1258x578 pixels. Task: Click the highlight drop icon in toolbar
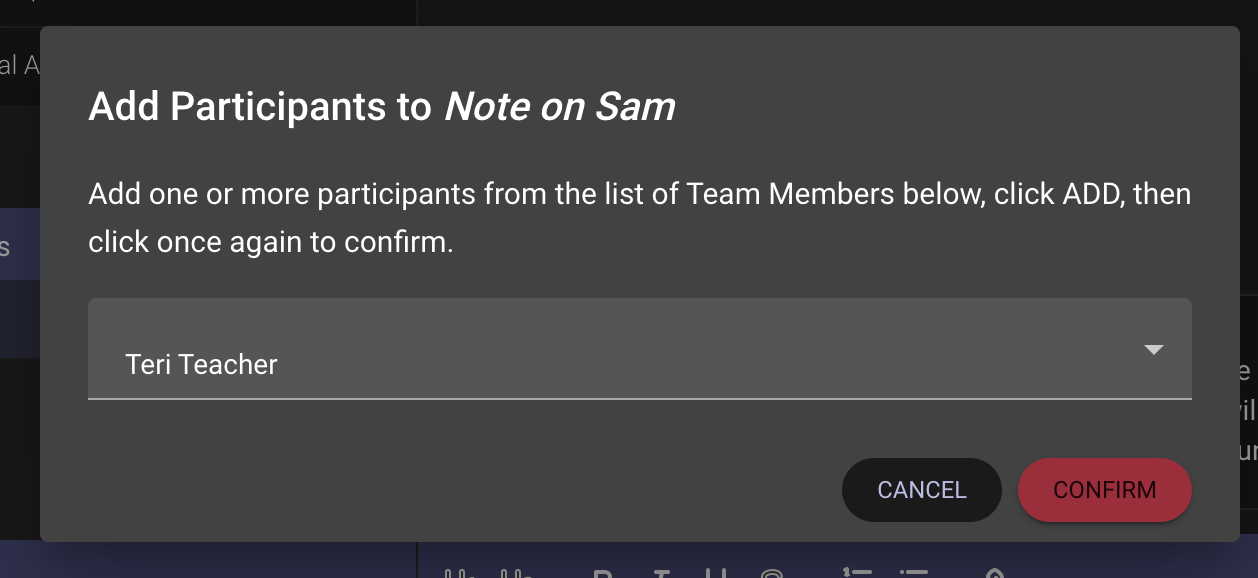tap(995, 574)
